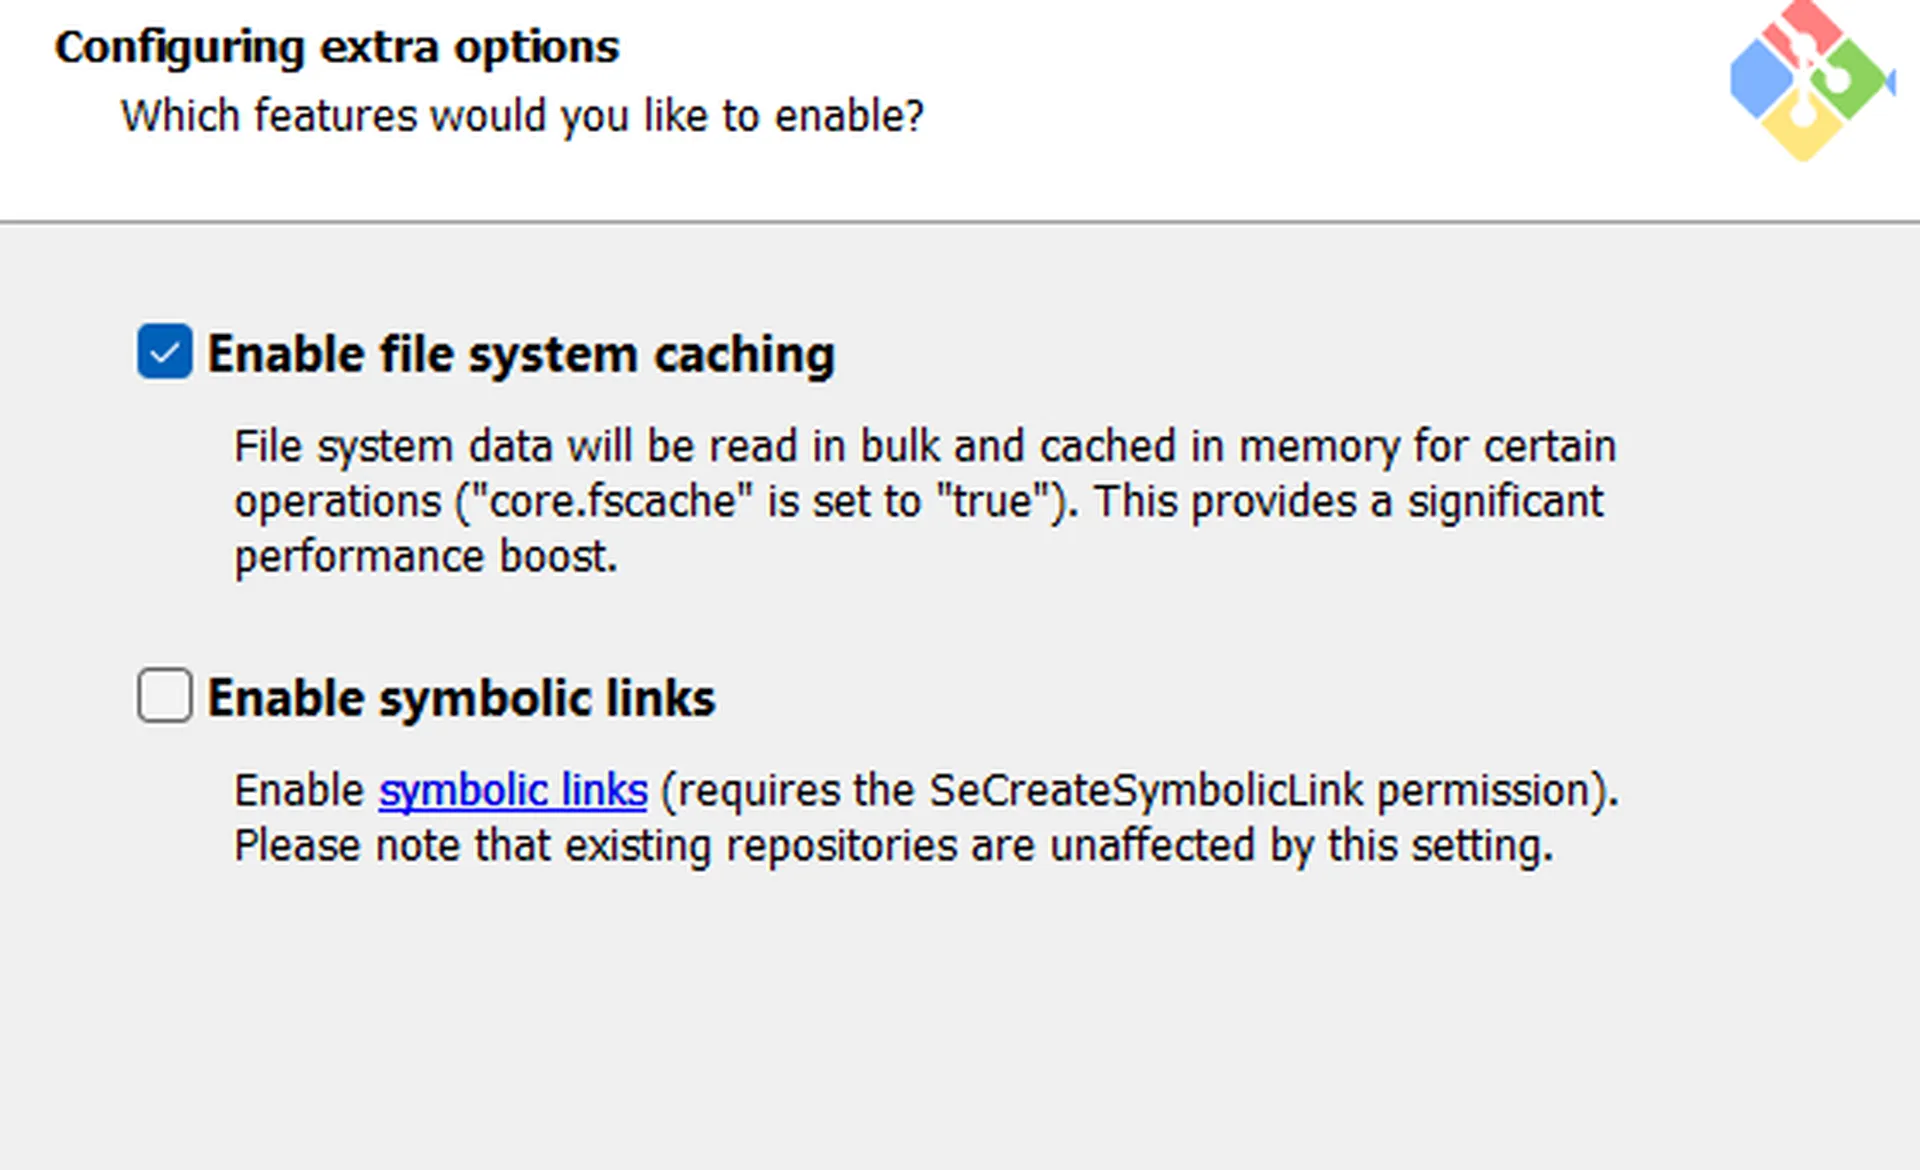Click the red diamond in the Git logo
The image size is (1920, 1170).
tap(1800, 32)
